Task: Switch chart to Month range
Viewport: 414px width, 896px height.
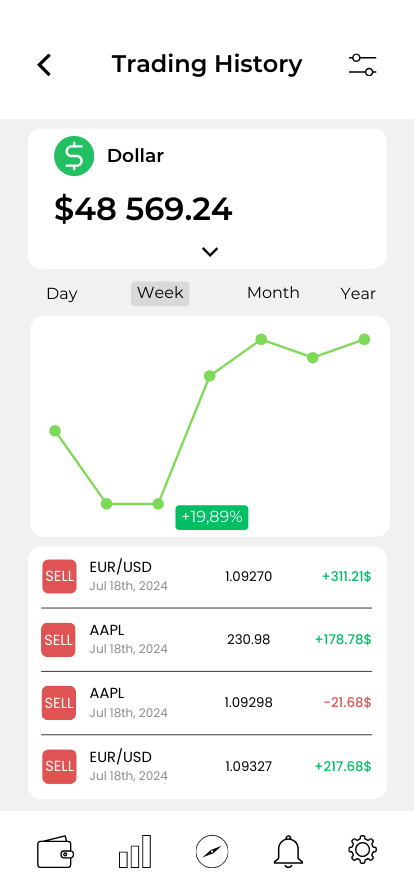Action: [273, 293]
